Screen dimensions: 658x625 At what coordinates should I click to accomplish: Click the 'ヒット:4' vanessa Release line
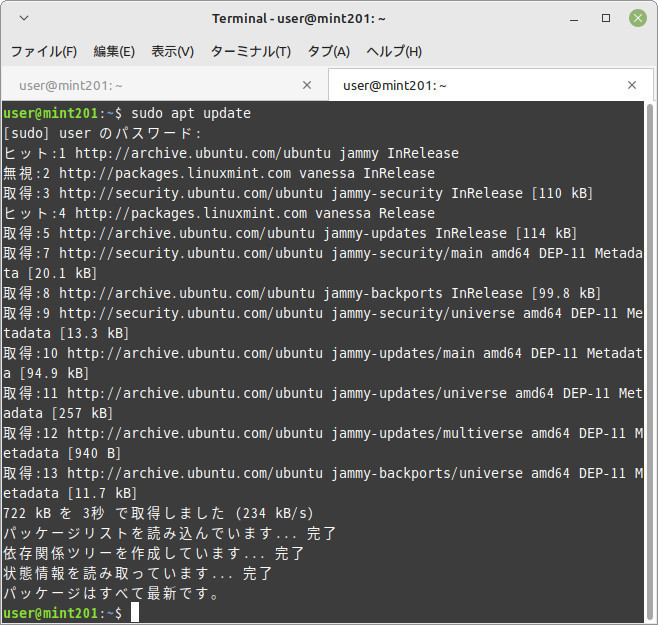pyautogui.click(x=219, y=213)
